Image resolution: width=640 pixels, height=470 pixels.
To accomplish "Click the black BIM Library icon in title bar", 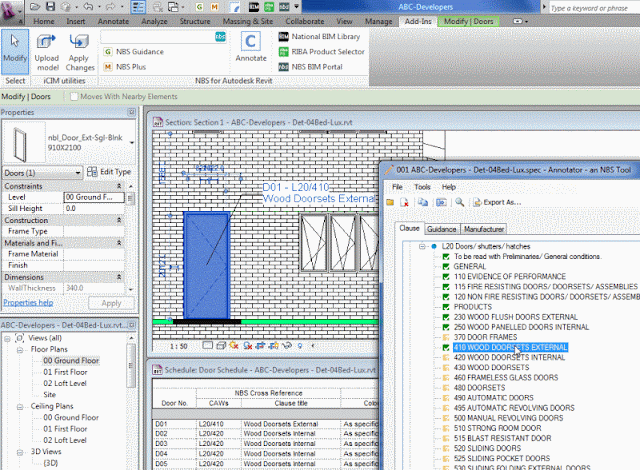I will 253,7.
